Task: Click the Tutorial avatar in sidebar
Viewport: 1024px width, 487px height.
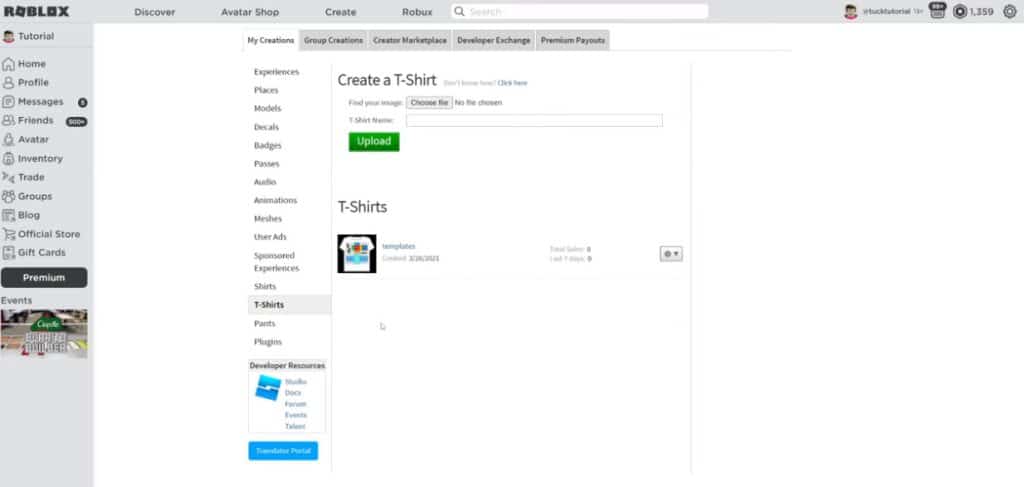Action: point(8,37)
